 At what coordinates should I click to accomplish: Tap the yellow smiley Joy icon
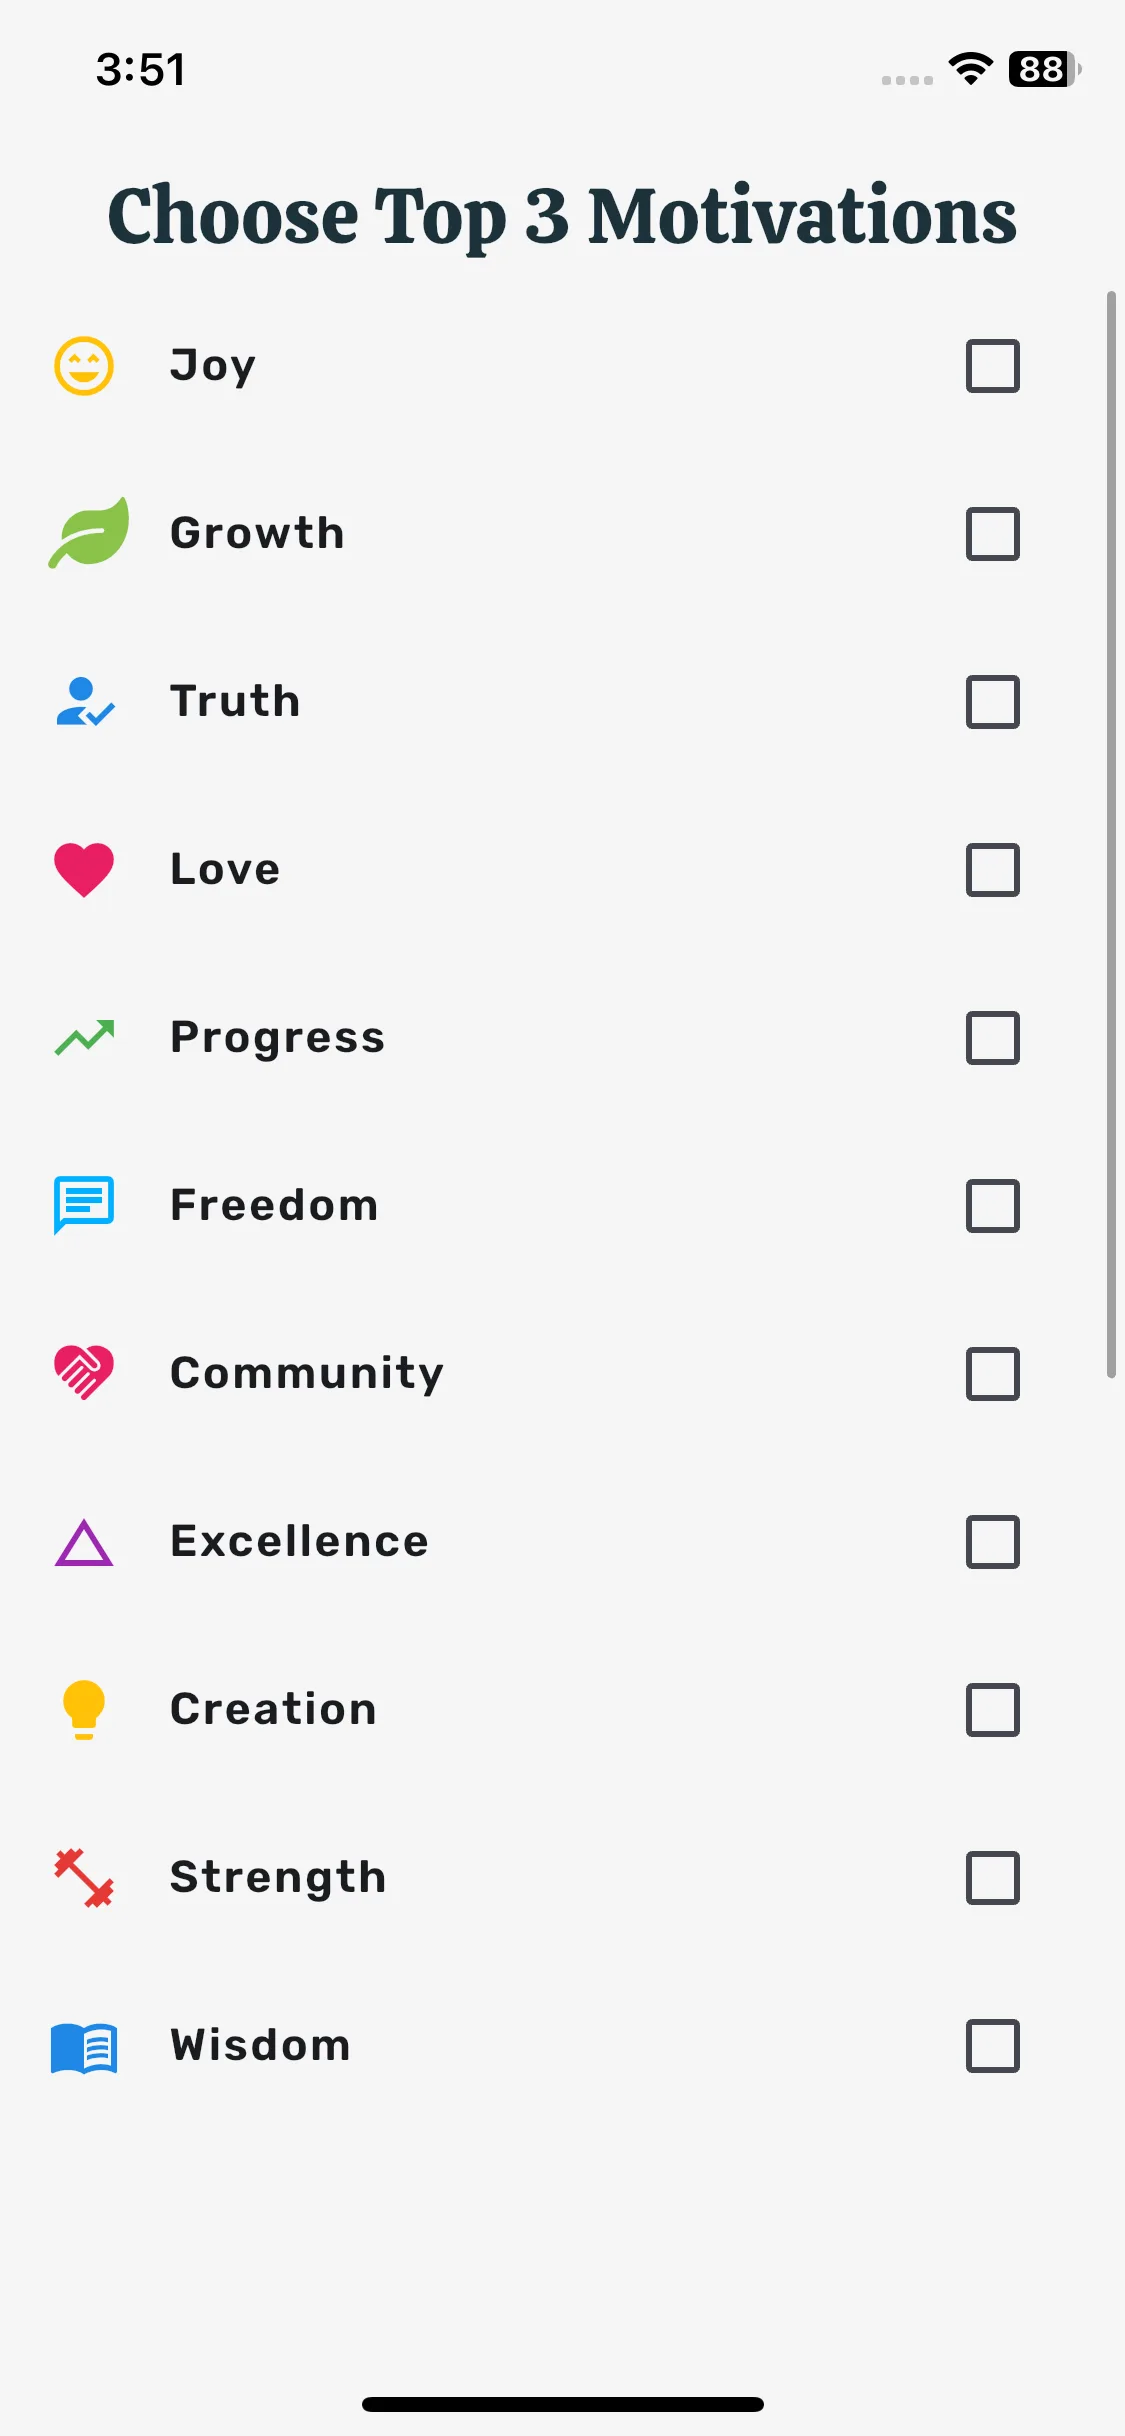point(84,366)
